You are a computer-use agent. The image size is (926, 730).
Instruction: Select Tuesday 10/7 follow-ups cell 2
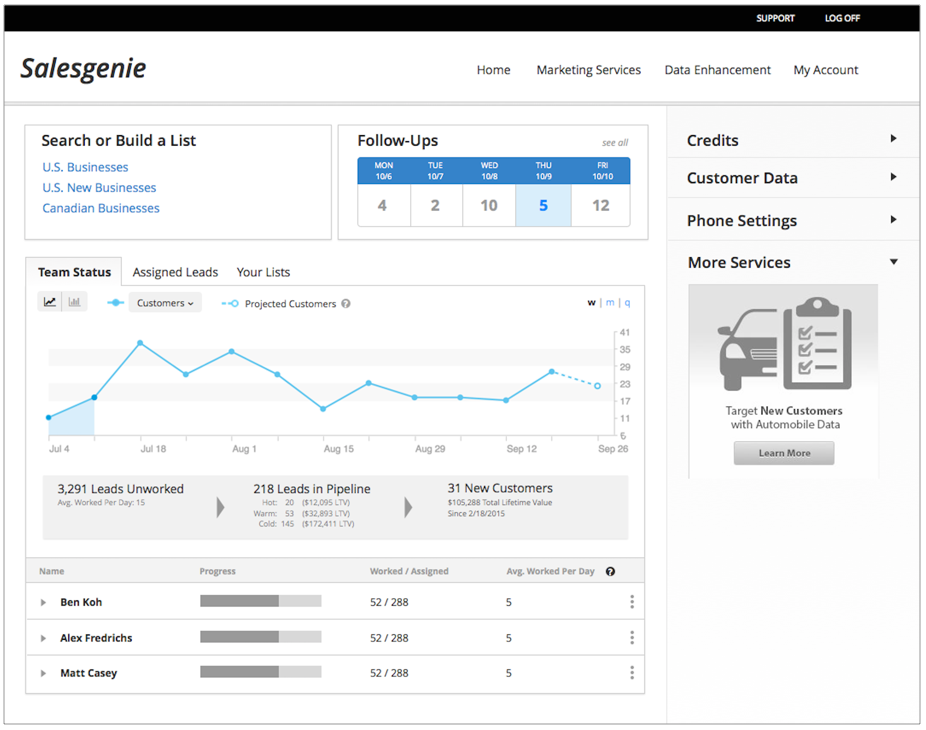436,205
